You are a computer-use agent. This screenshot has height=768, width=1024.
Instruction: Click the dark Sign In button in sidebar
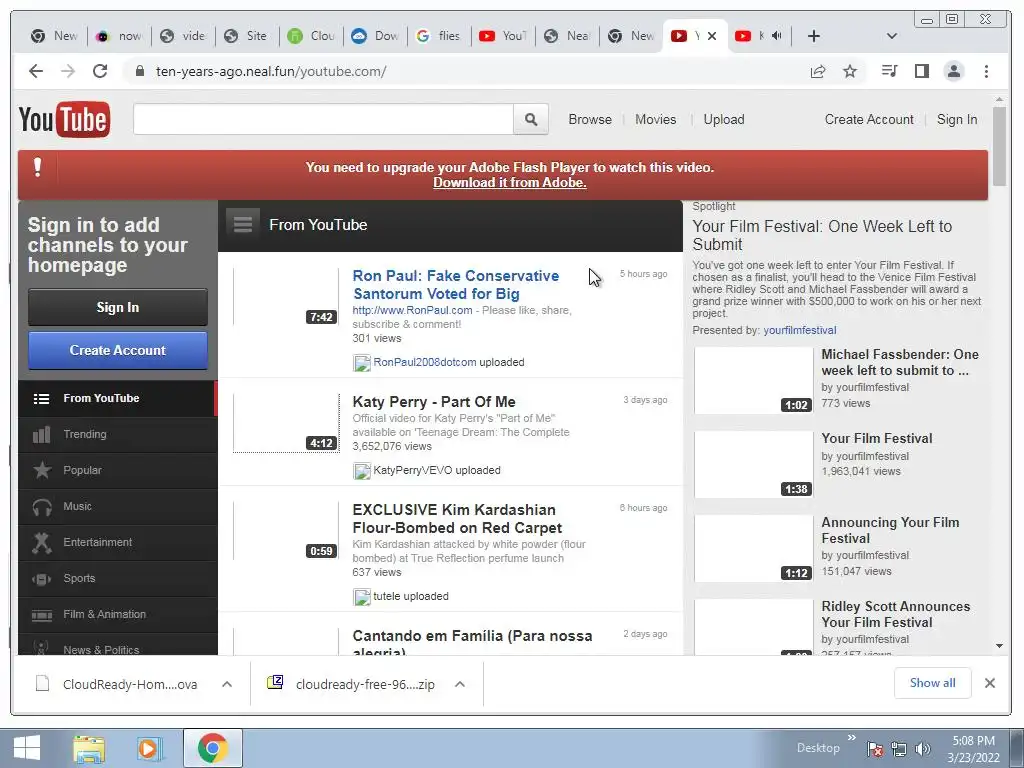118,307
